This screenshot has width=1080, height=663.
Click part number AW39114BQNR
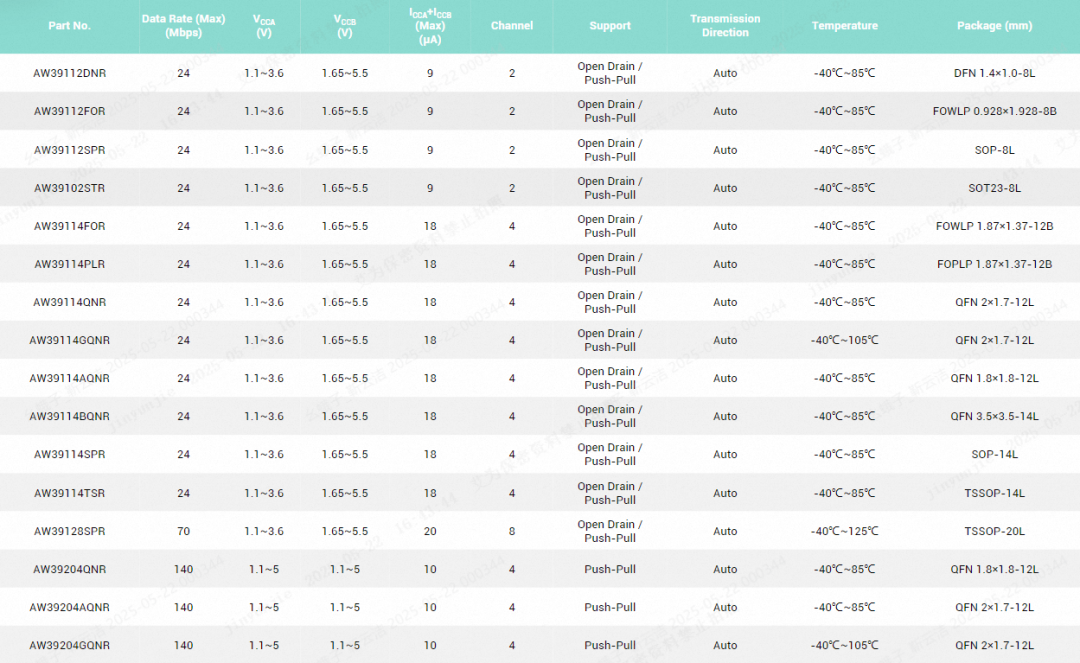[69, 416]
